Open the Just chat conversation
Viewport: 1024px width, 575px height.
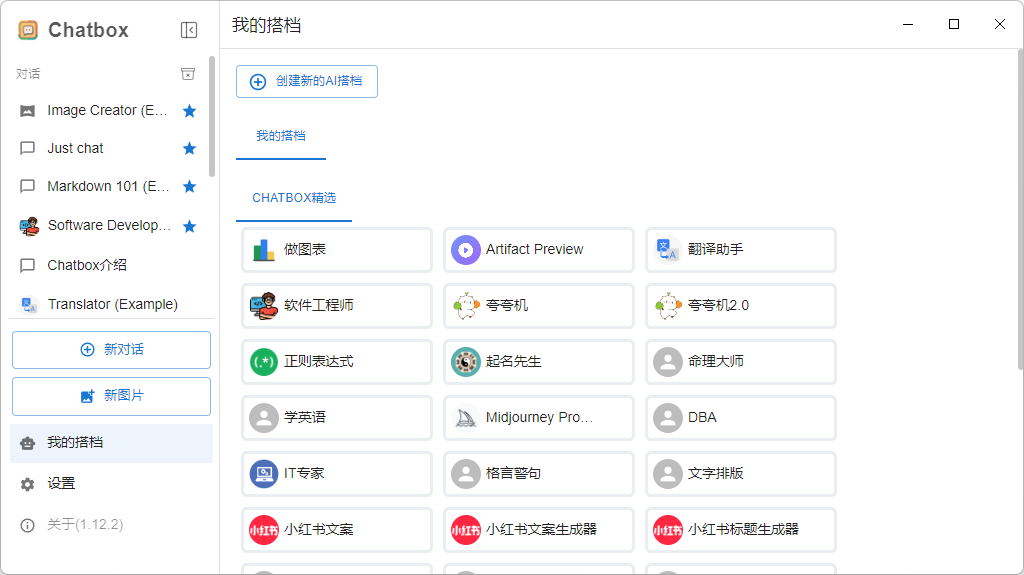click(x=108, y=148)
